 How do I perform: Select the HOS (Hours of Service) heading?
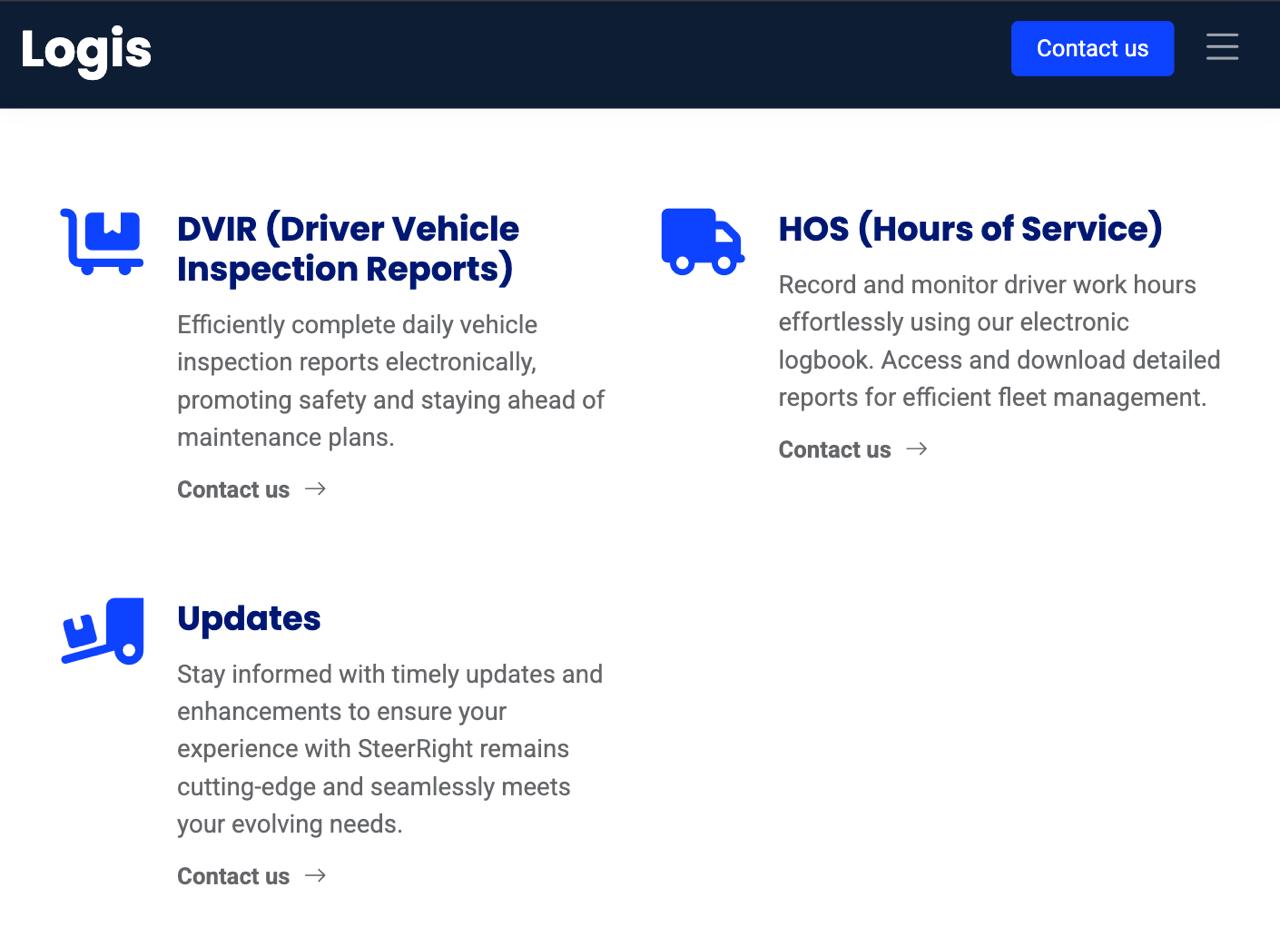[x=970, y=229]
